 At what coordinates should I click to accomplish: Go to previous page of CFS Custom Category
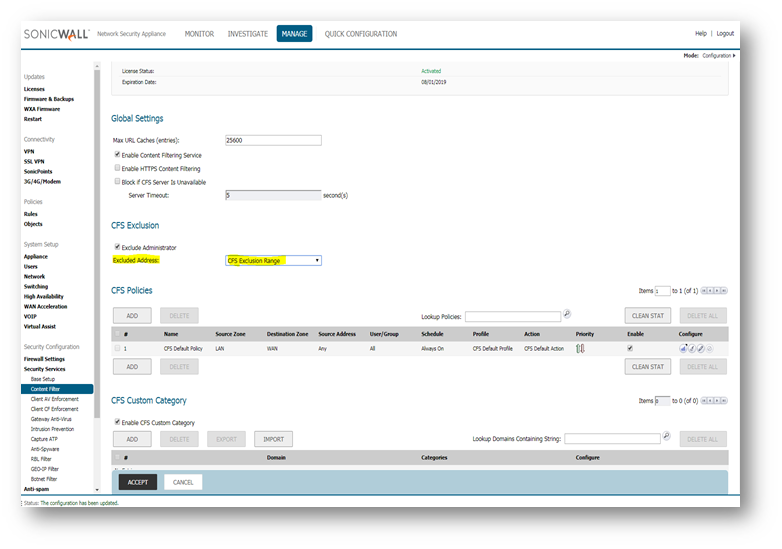(x=711, y=400)
